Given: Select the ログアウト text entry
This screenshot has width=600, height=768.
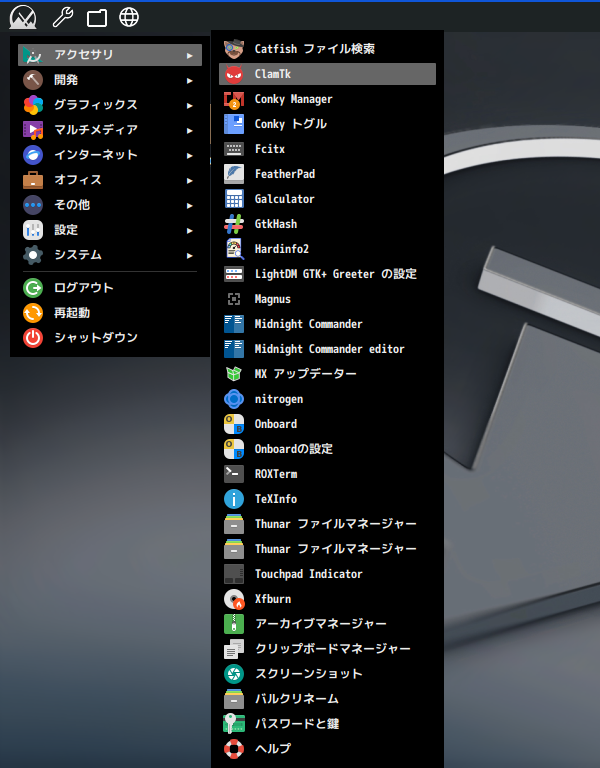Looking at the screenshot, I should [84, 288].
